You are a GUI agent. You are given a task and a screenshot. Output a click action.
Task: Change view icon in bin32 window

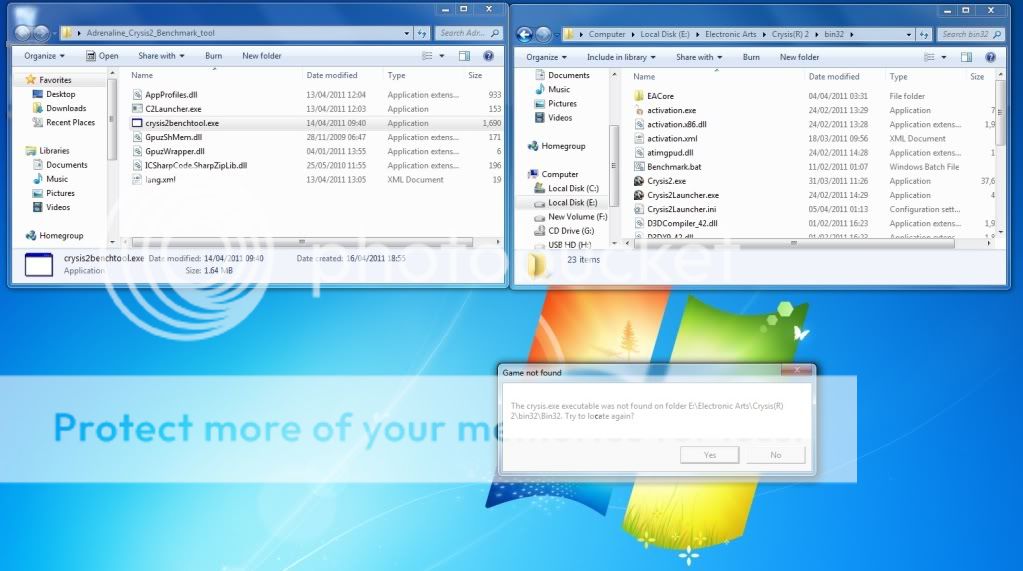[x=929, y=57]
